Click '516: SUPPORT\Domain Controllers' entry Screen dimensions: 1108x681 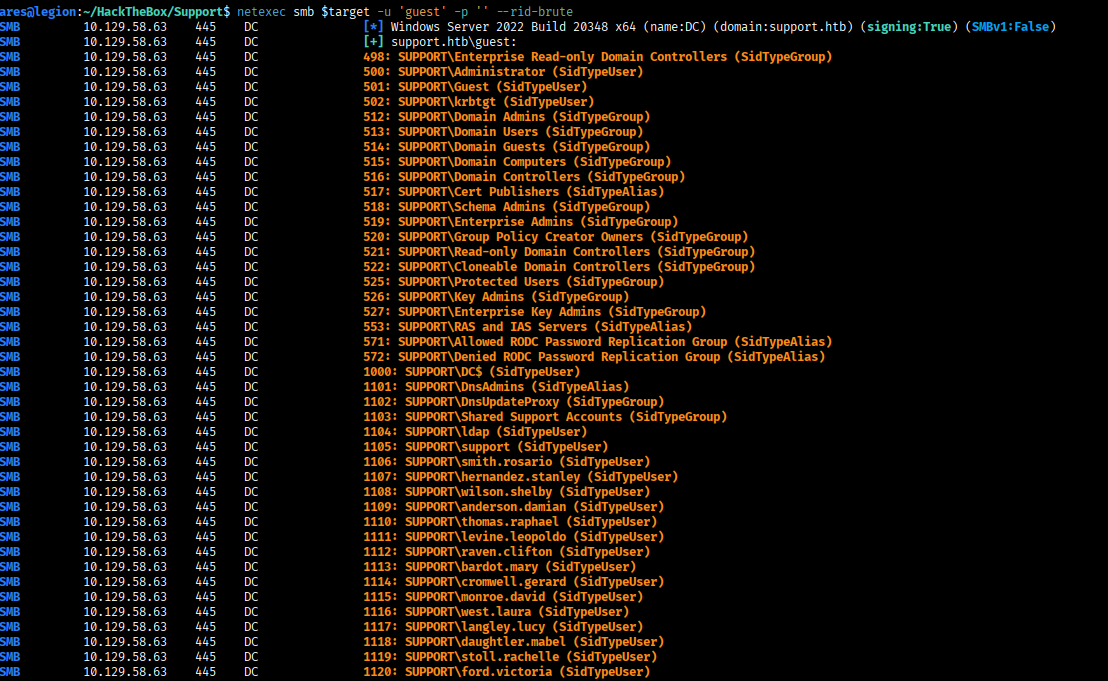coord(524,177)
